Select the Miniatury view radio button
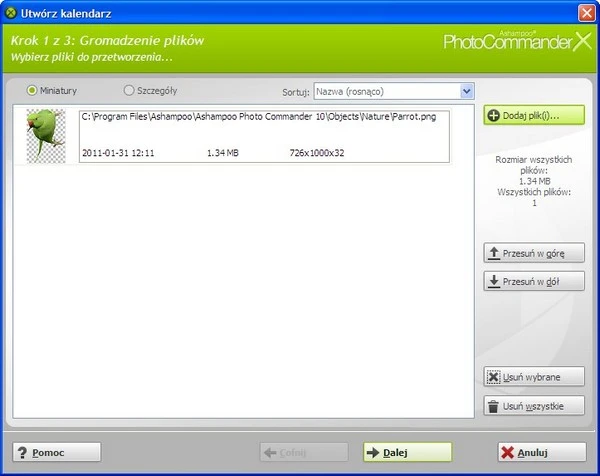This screenshot has height=476, width=600. pos(32,90)
